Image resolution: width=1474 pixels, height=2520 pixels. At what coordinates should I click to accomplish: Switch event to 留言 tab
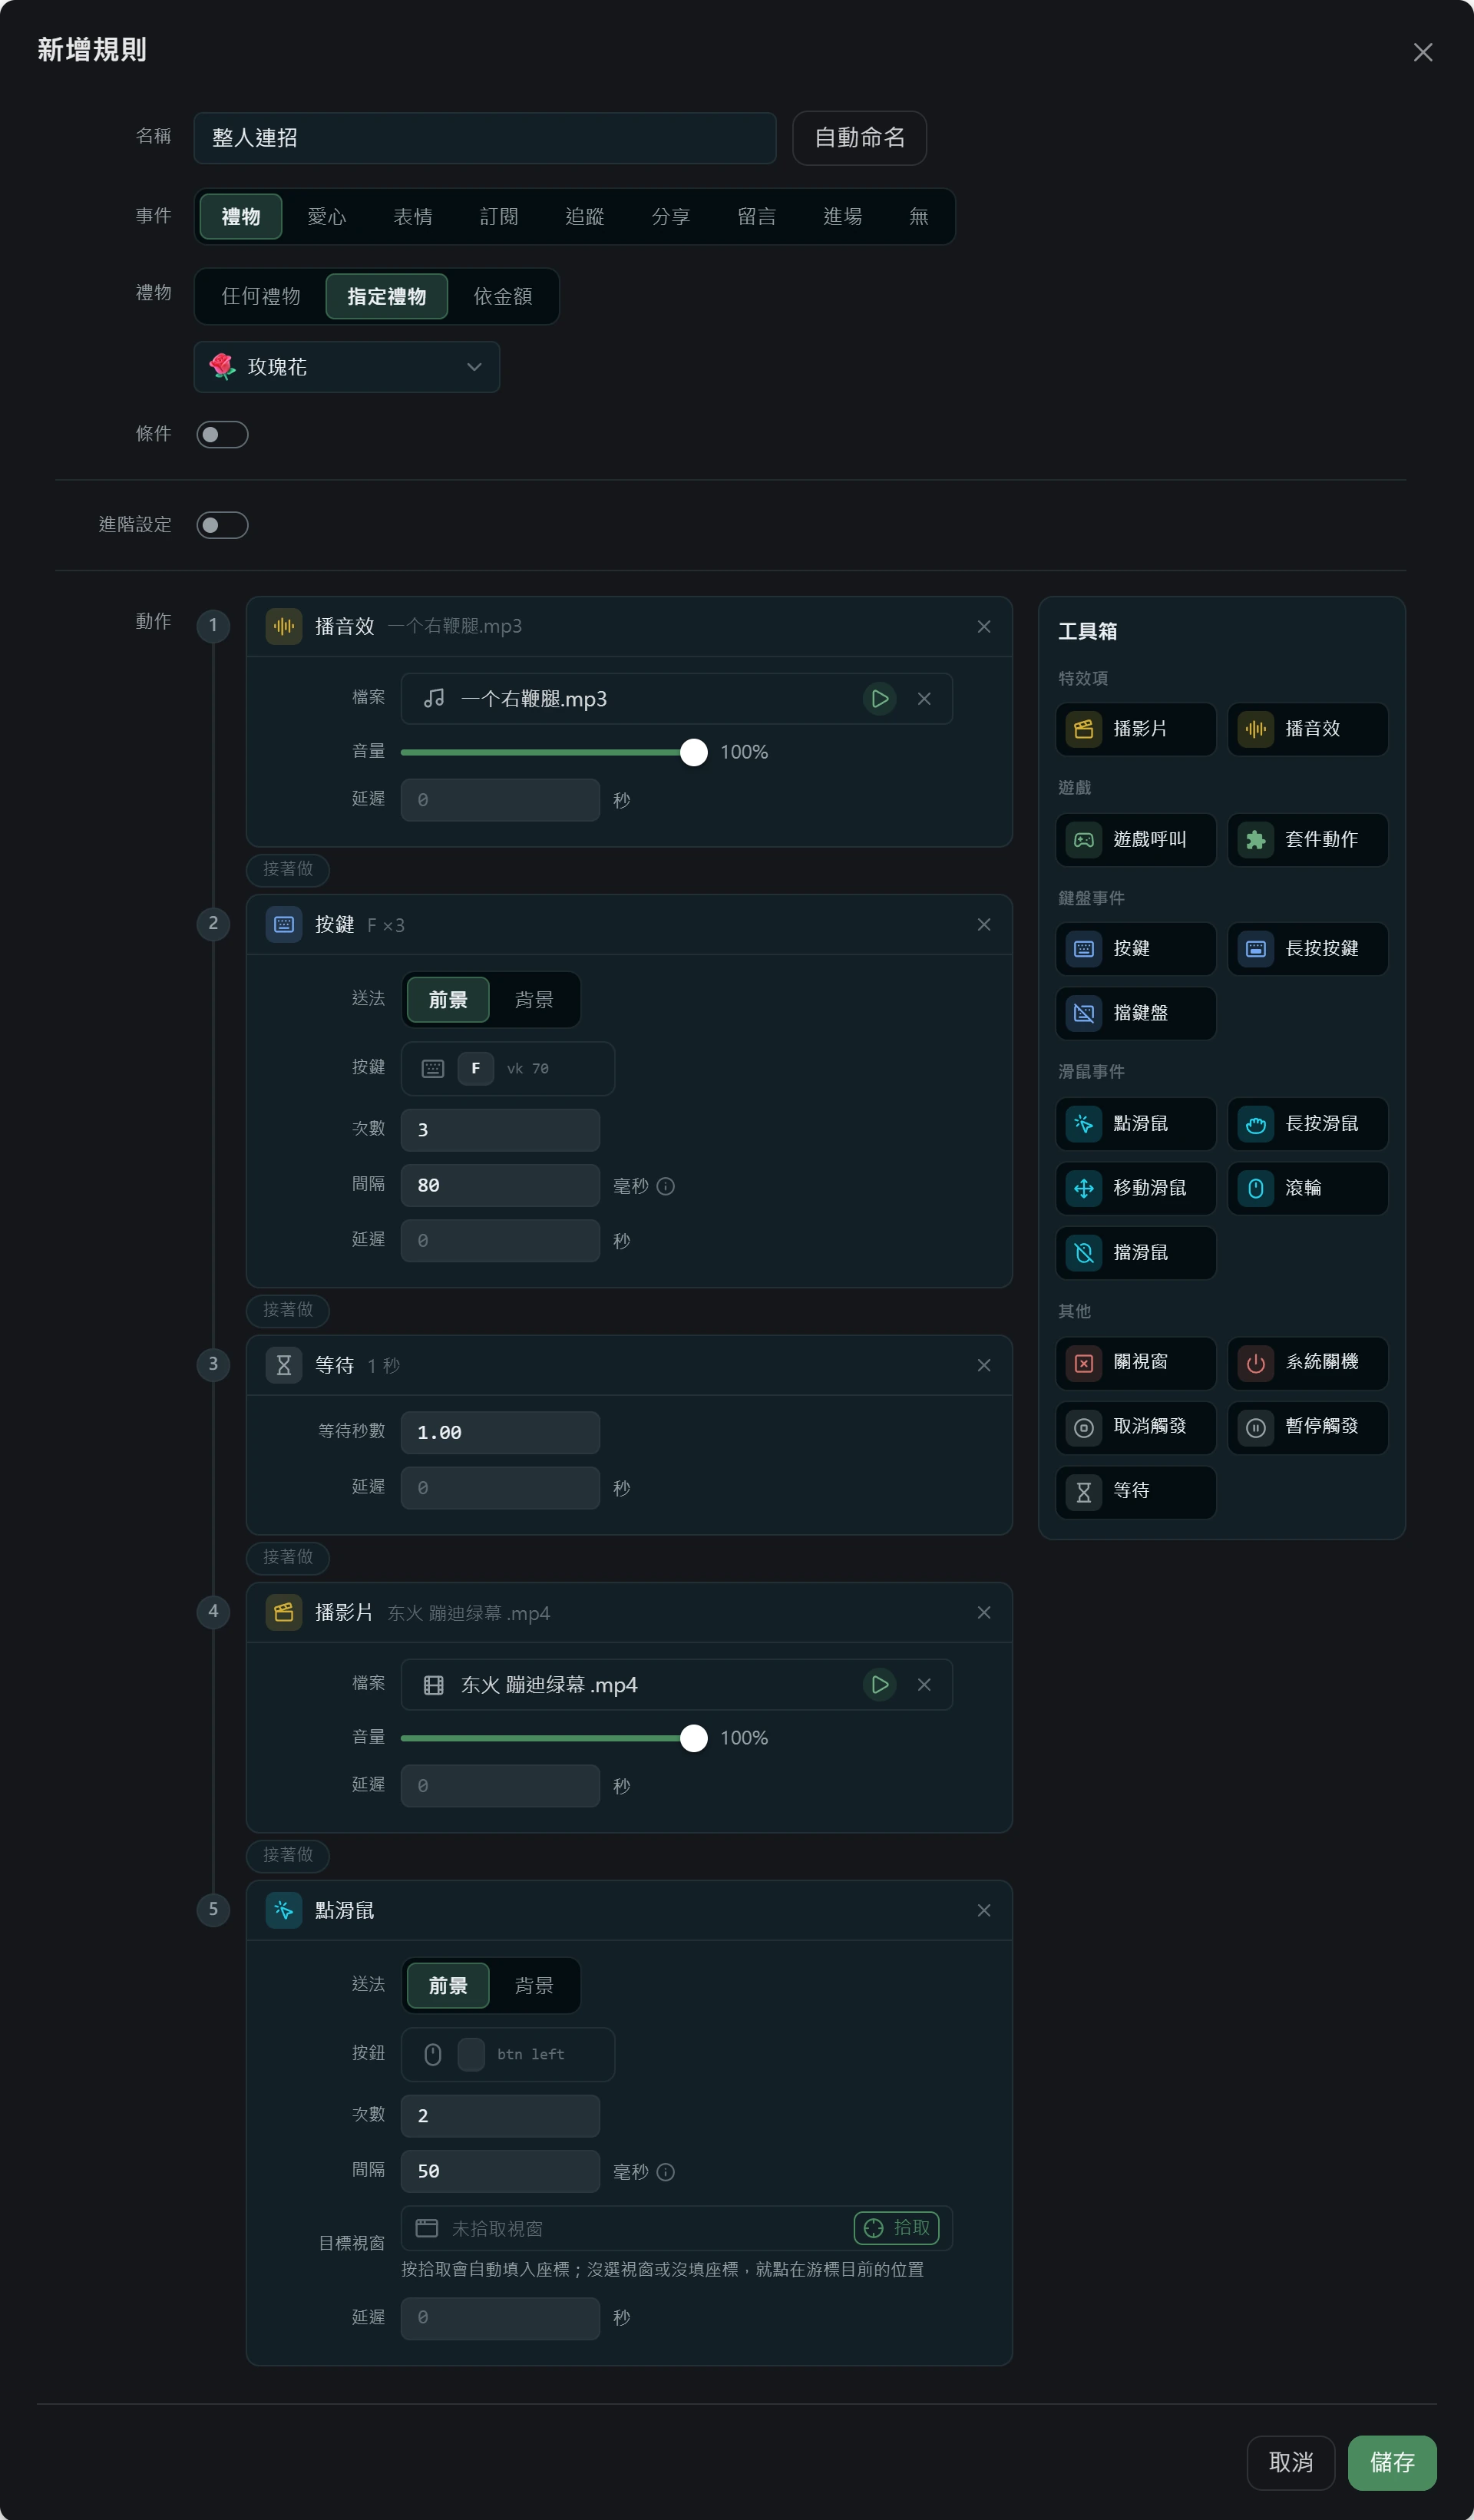(x=757, y=216)
